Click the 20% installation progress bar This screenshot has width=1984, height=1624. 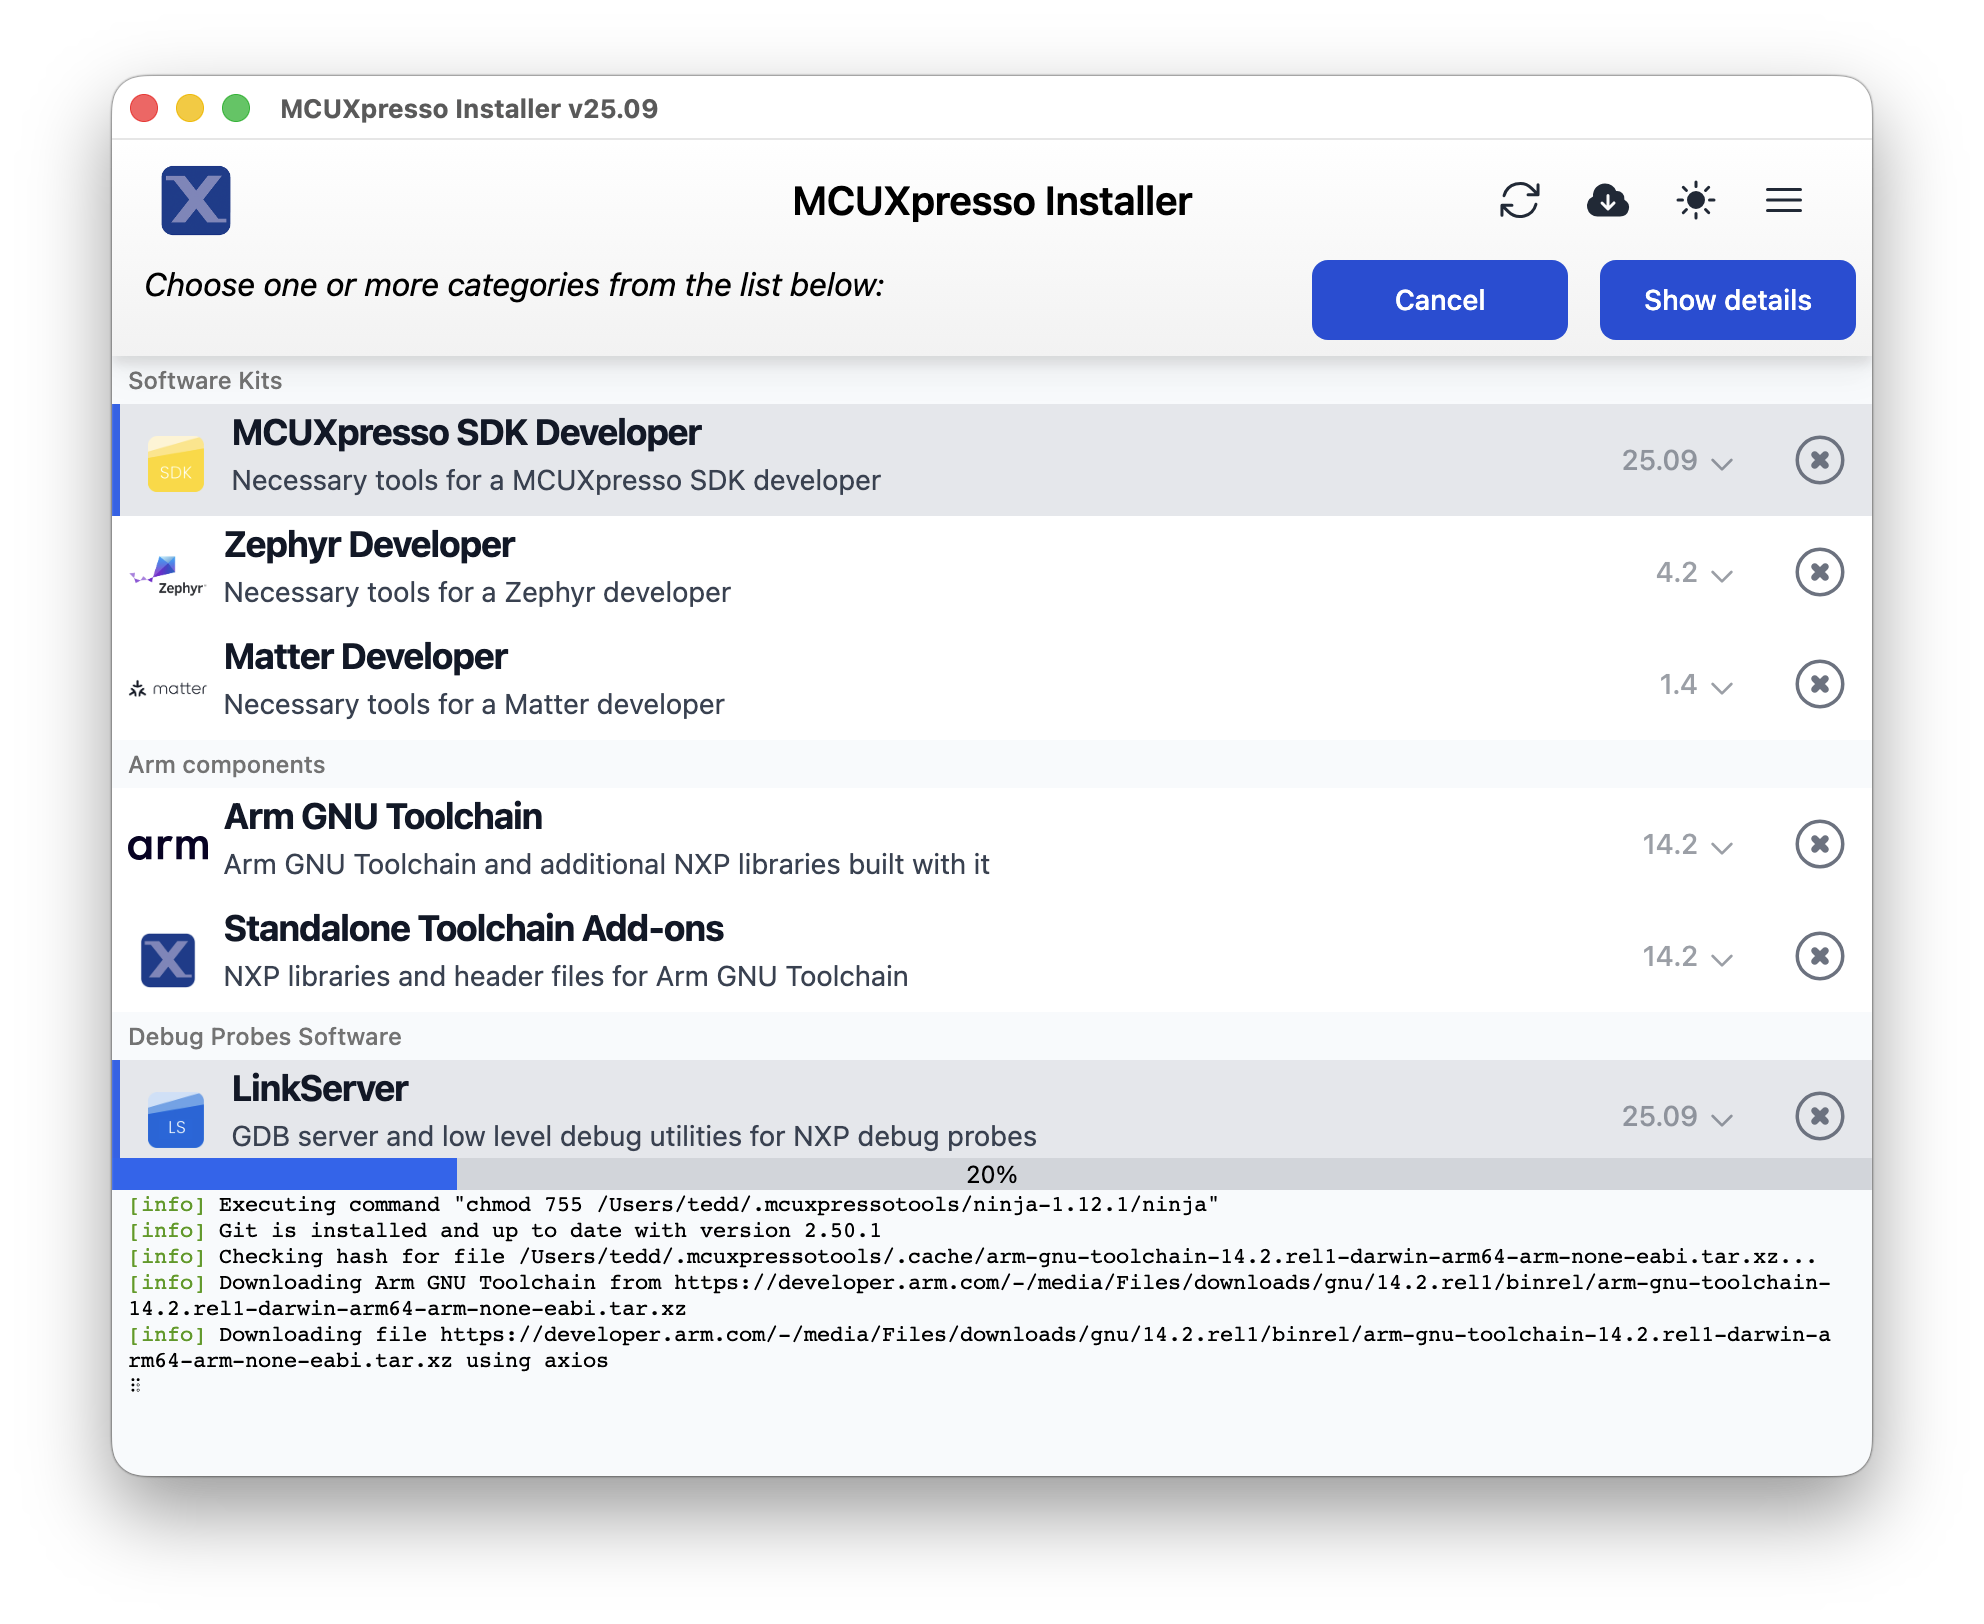992,1174
